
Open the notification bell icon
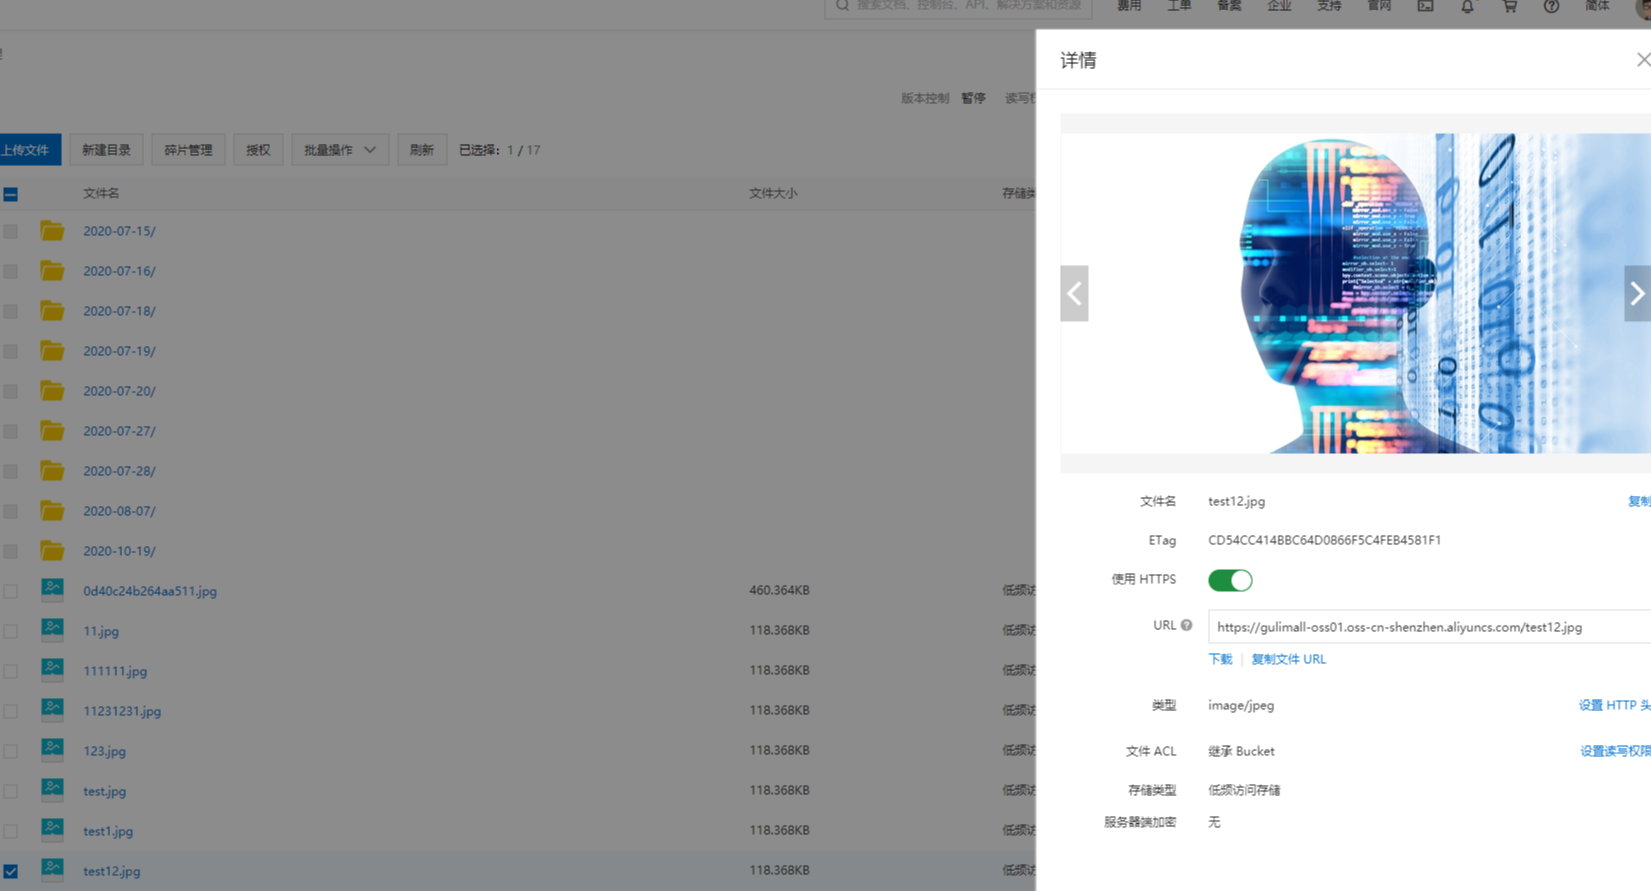[x=1467, y=6]
